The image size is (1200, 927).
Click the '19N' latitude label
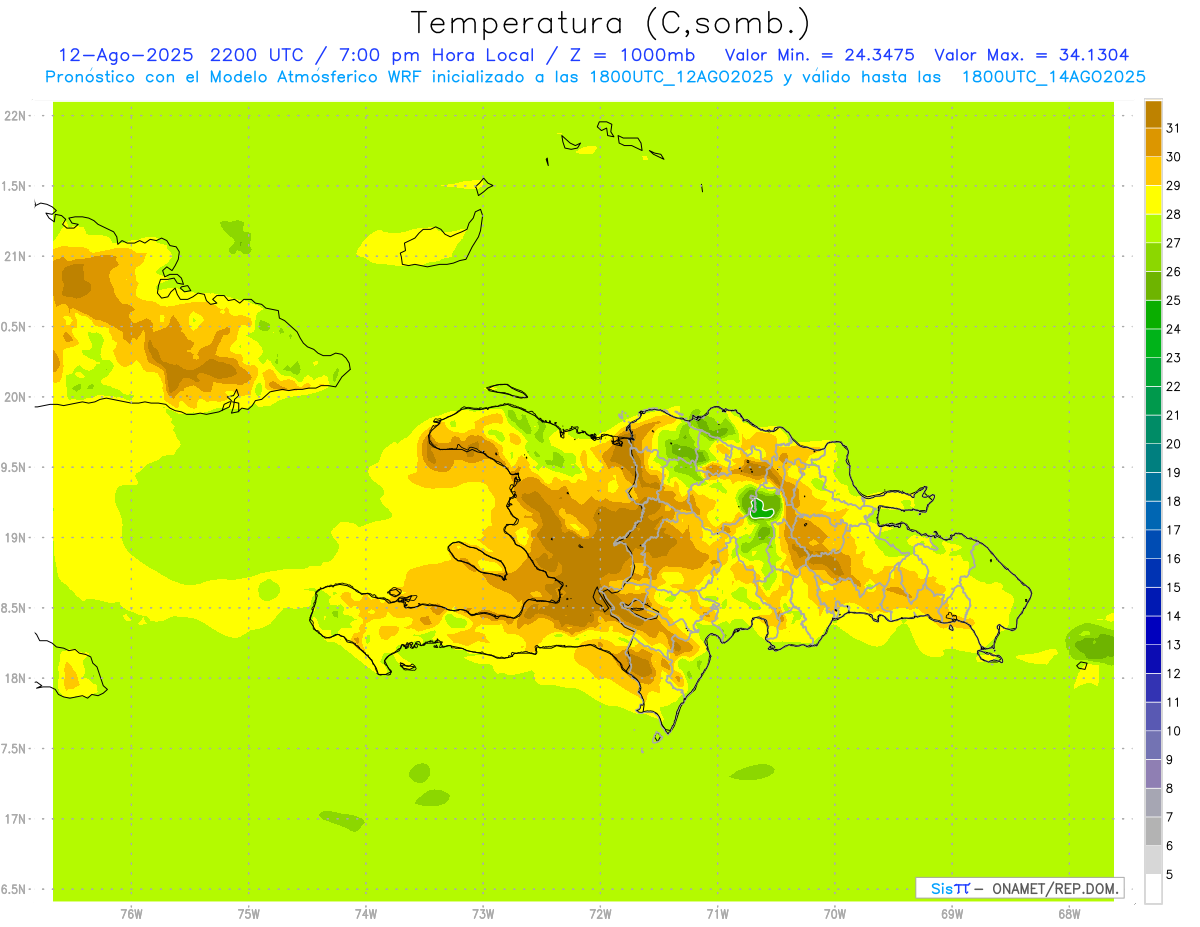pyautogui.click(x=16, y=538)
